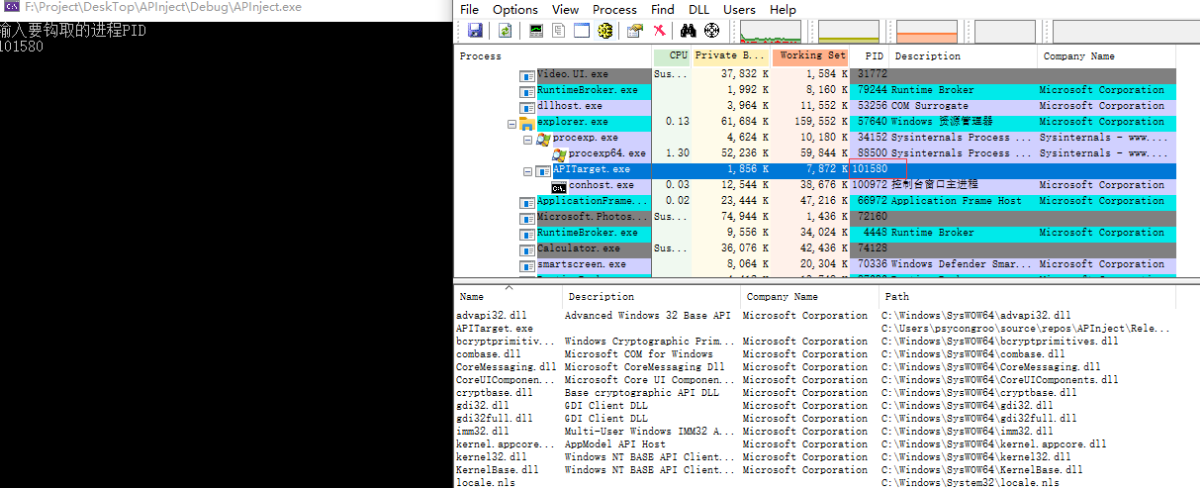Image resolution: width=1200 pixels, height=488 pixels.
Task: Toggle the Show Lower Pane toolbar icon
Action: pos(582,31)
